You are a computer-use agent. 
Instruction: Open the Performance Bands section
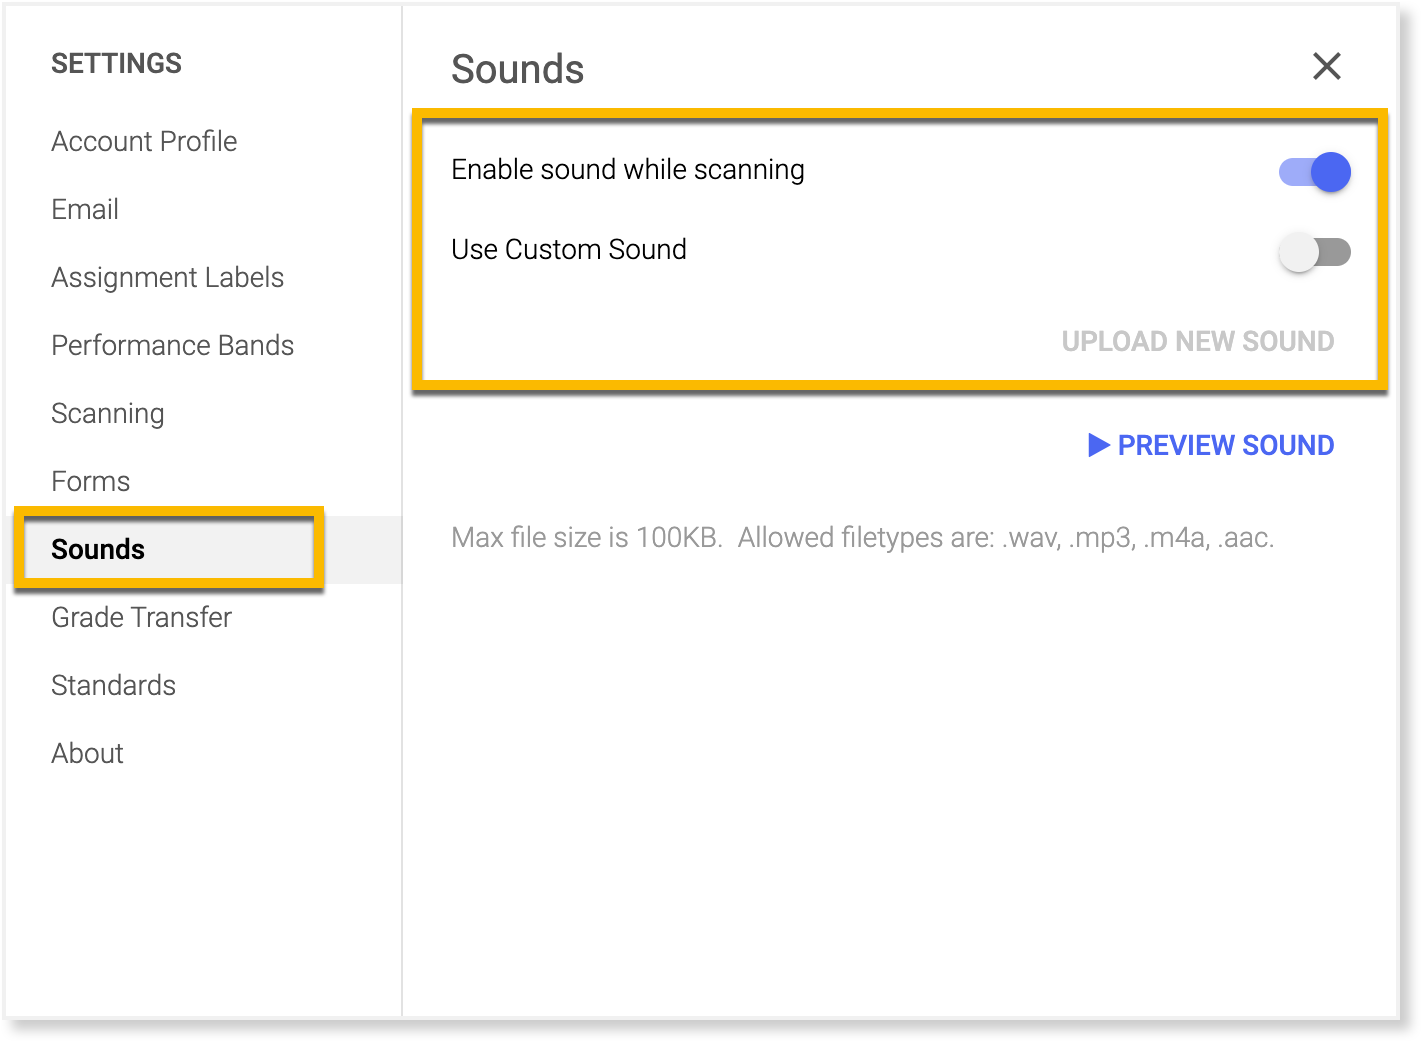click(172, 346)
